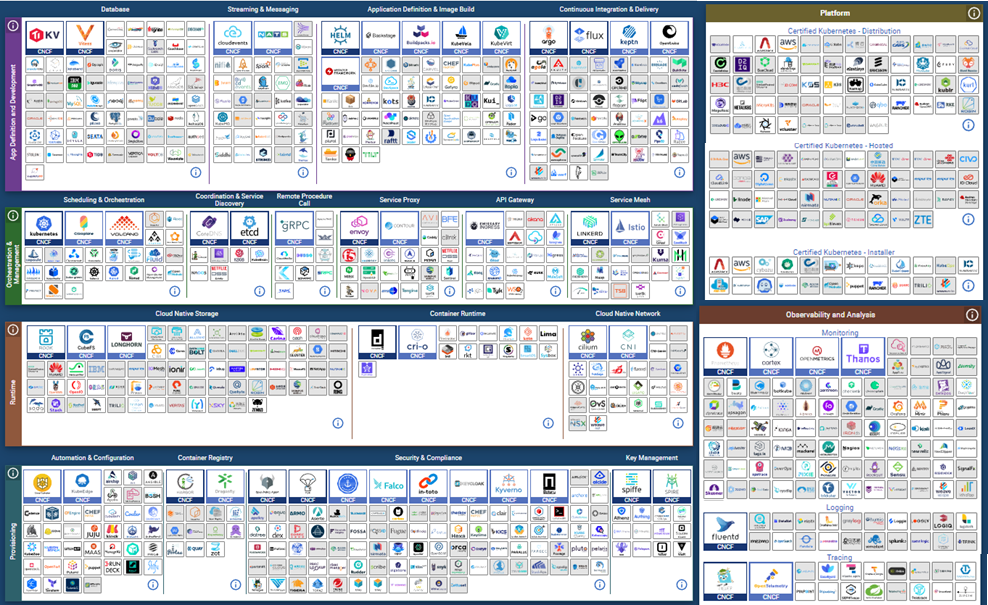Open the Key Management info icon
Screen dimensions: 988x605
point(681,584)
